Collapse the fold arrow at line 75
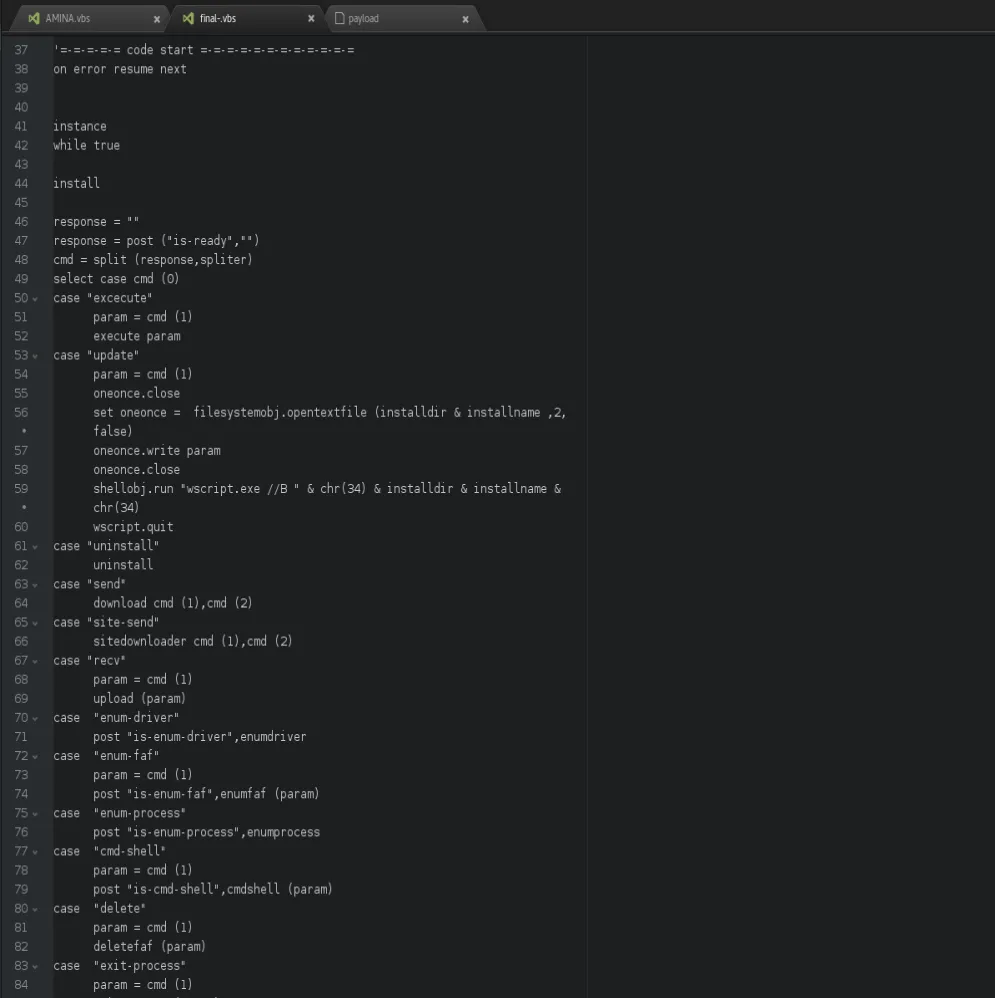Viewport: 995px width, 998px height. [x=35, y=814]
